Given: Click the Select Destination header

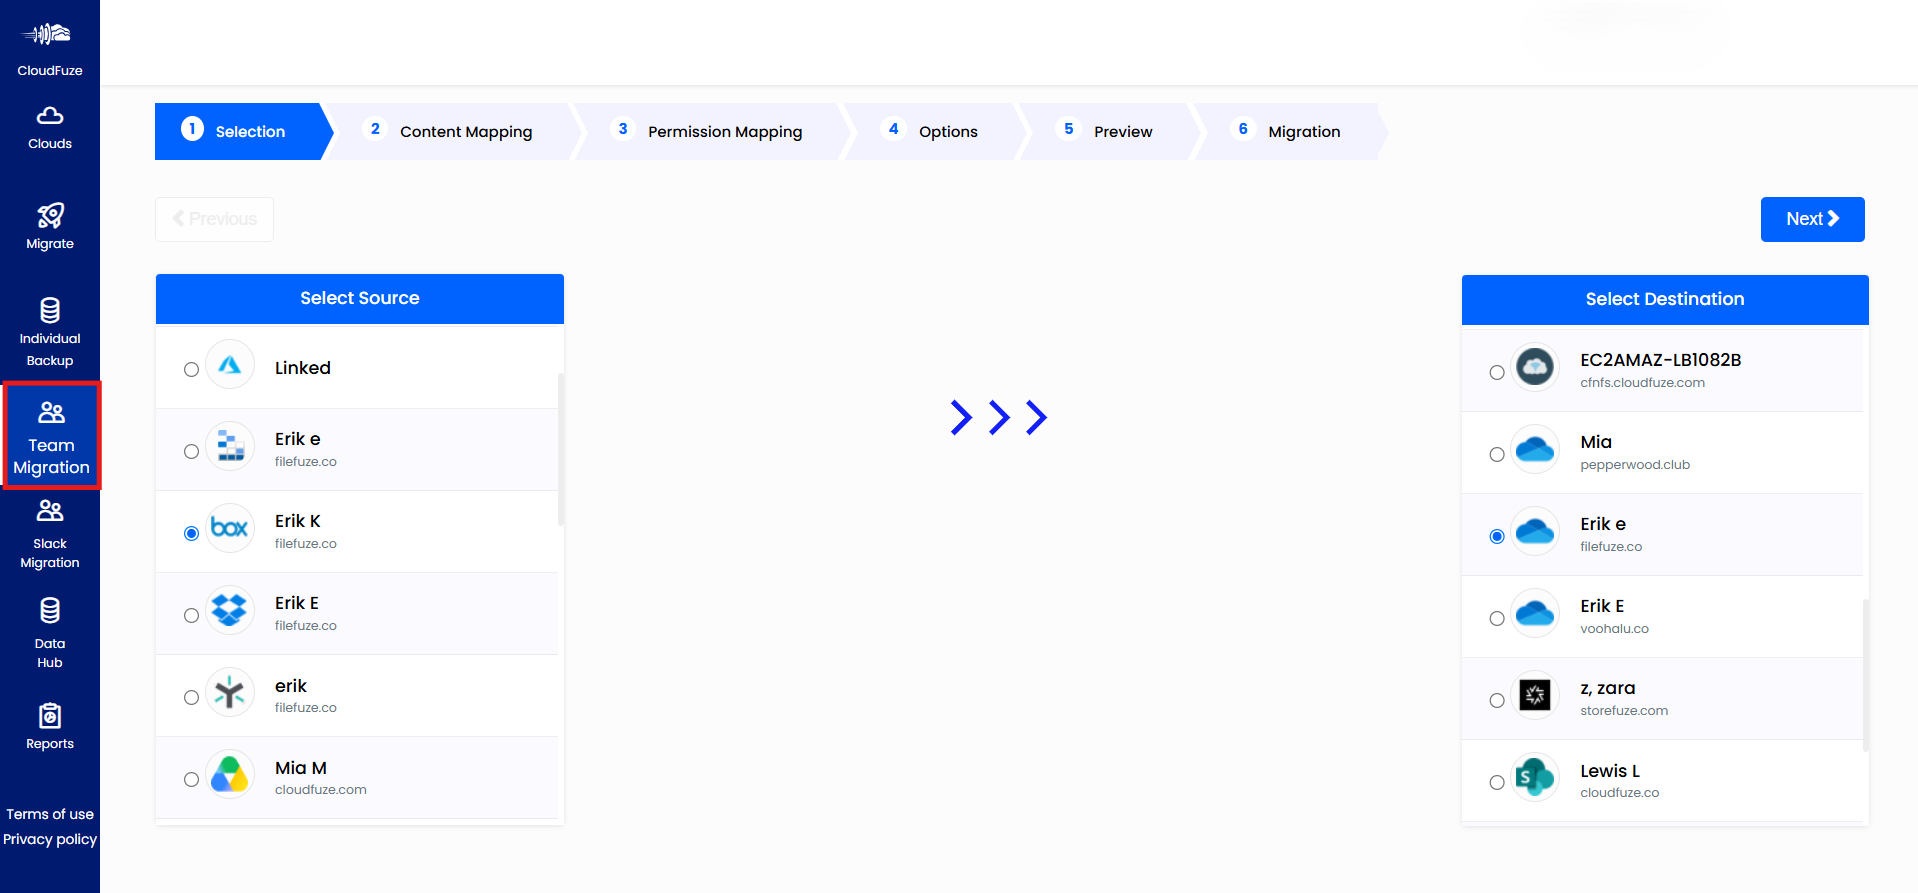Looking at the screenshot, I should coord(1665,299).
